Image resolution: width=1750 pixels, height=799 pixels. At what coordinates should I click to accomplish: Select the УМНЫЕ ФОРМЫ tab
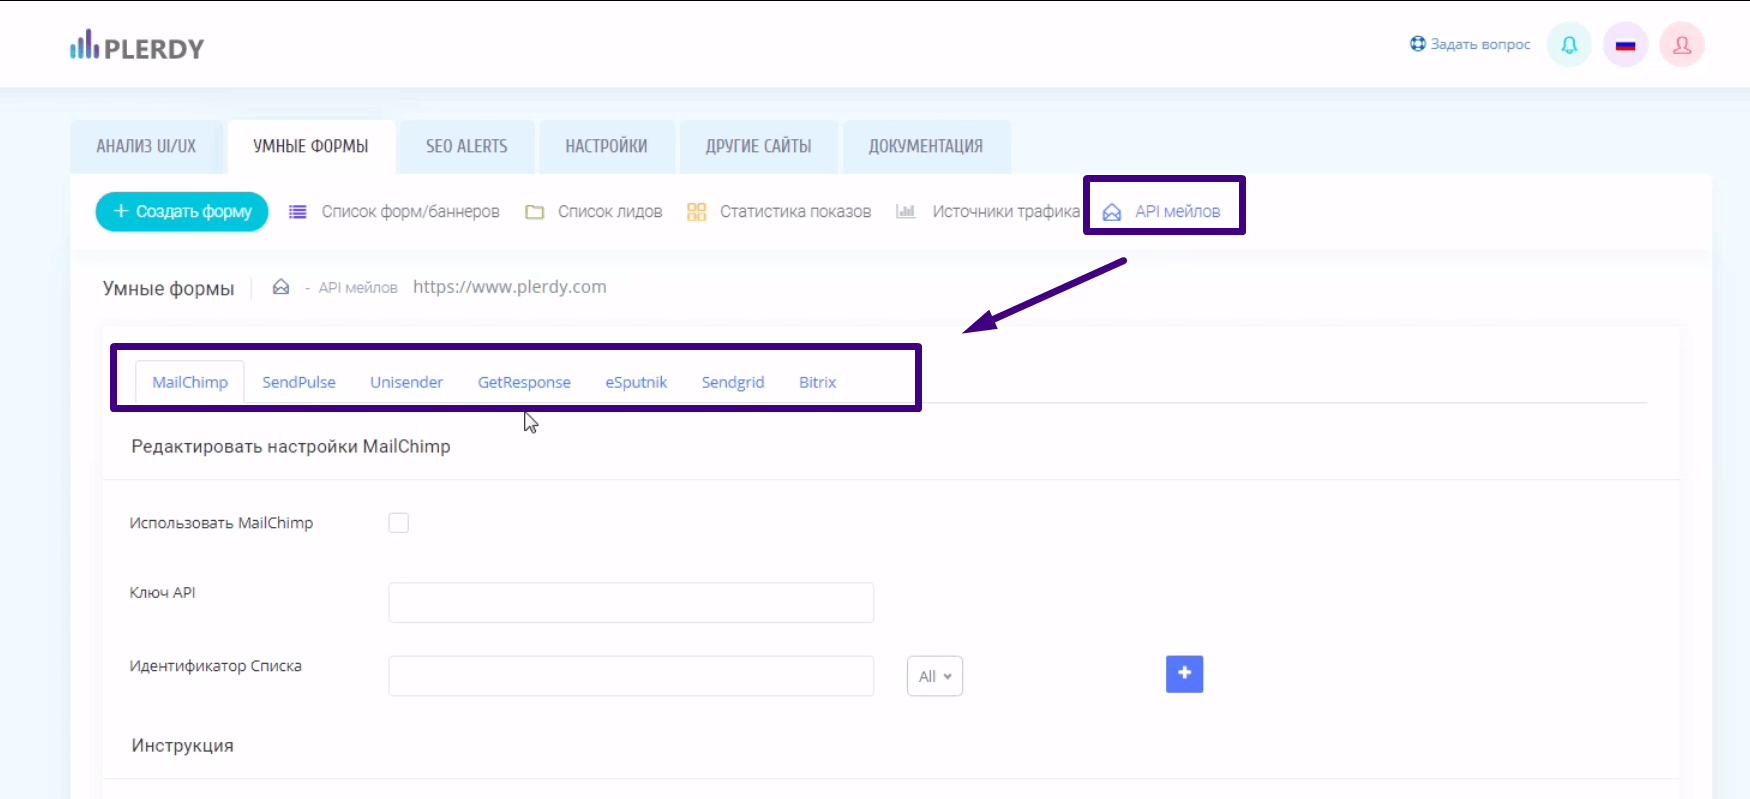311,146
